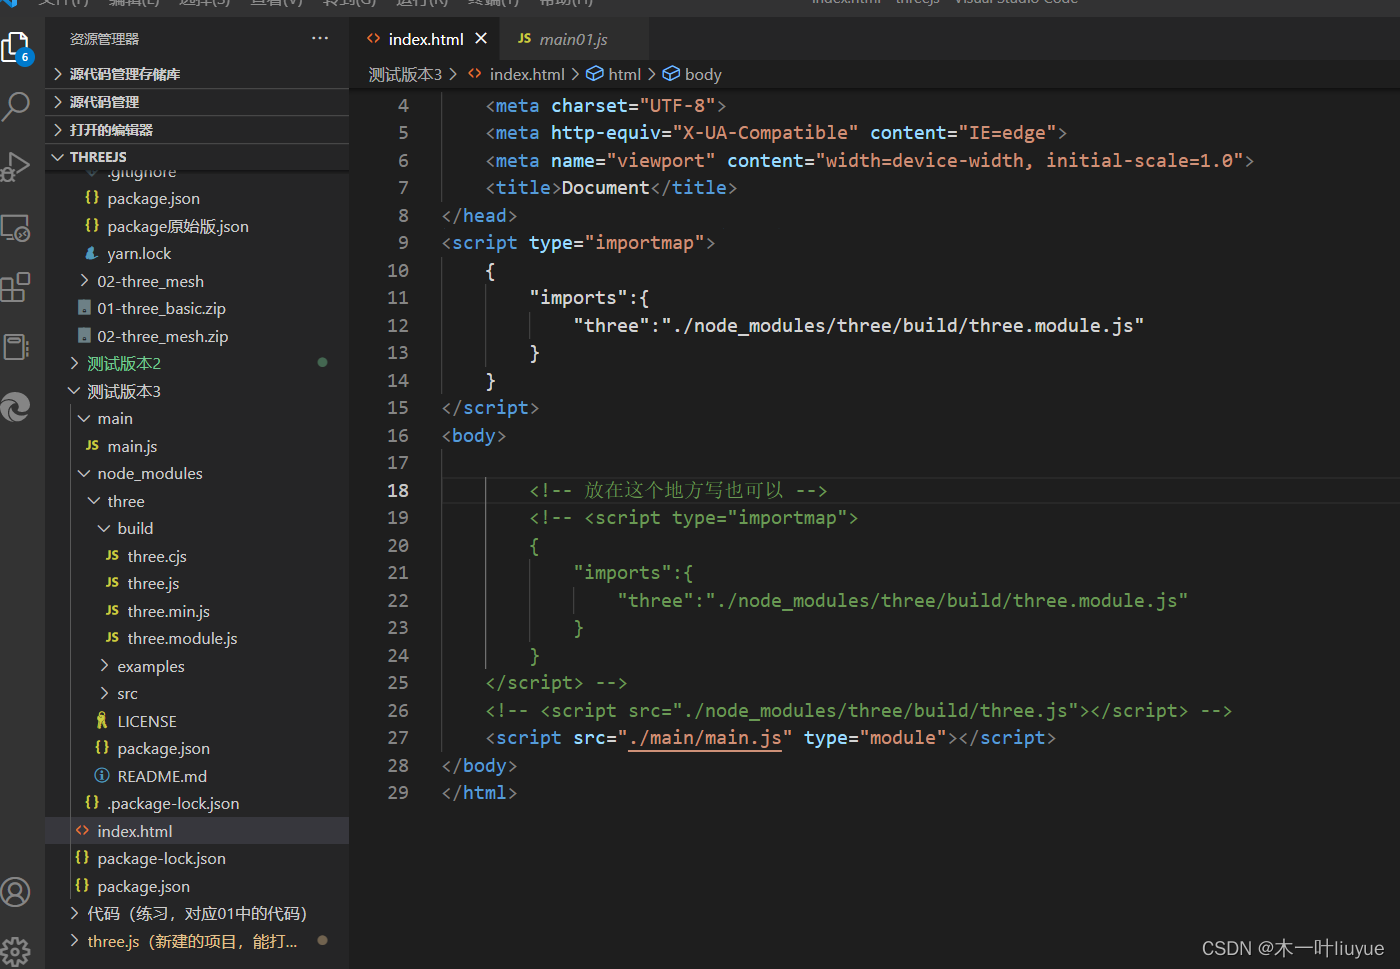Open the LICENSE file
Screen dimensions: 1400x969
(197, 721)
